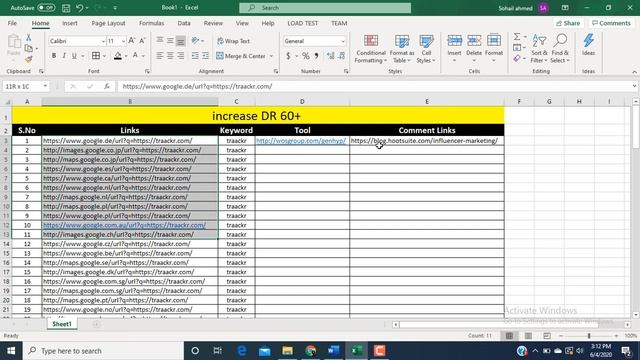Click the Format cells icon
The width and height of the screenshot is (640, 360).
coord(494,41)
